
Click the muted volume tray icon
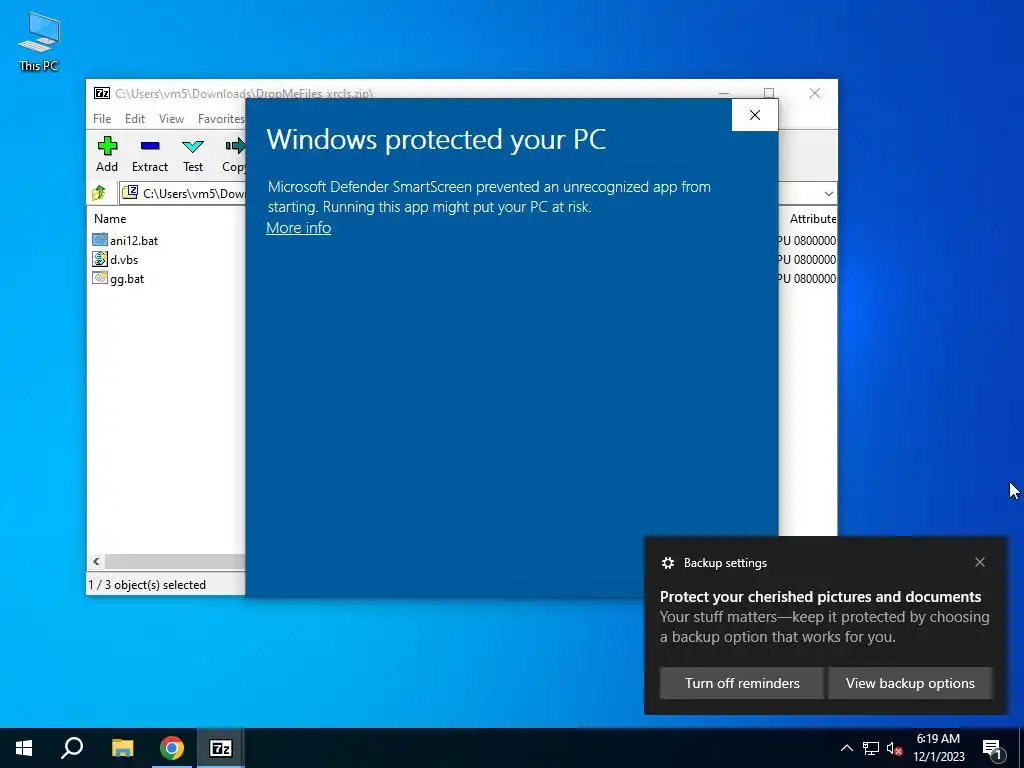click(x=895, y=748)
